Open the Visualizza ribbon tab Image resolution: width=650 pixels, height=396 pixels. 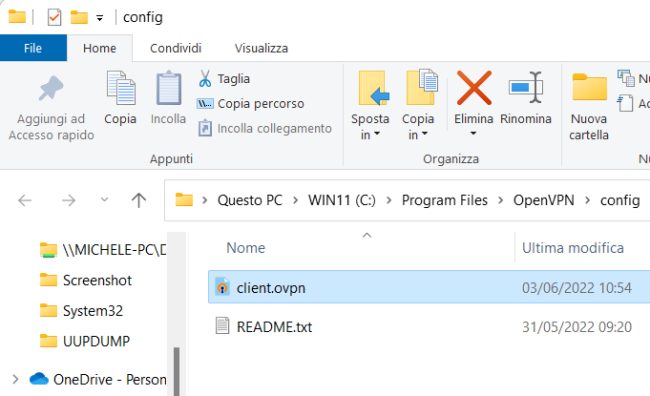click(261, 48)
